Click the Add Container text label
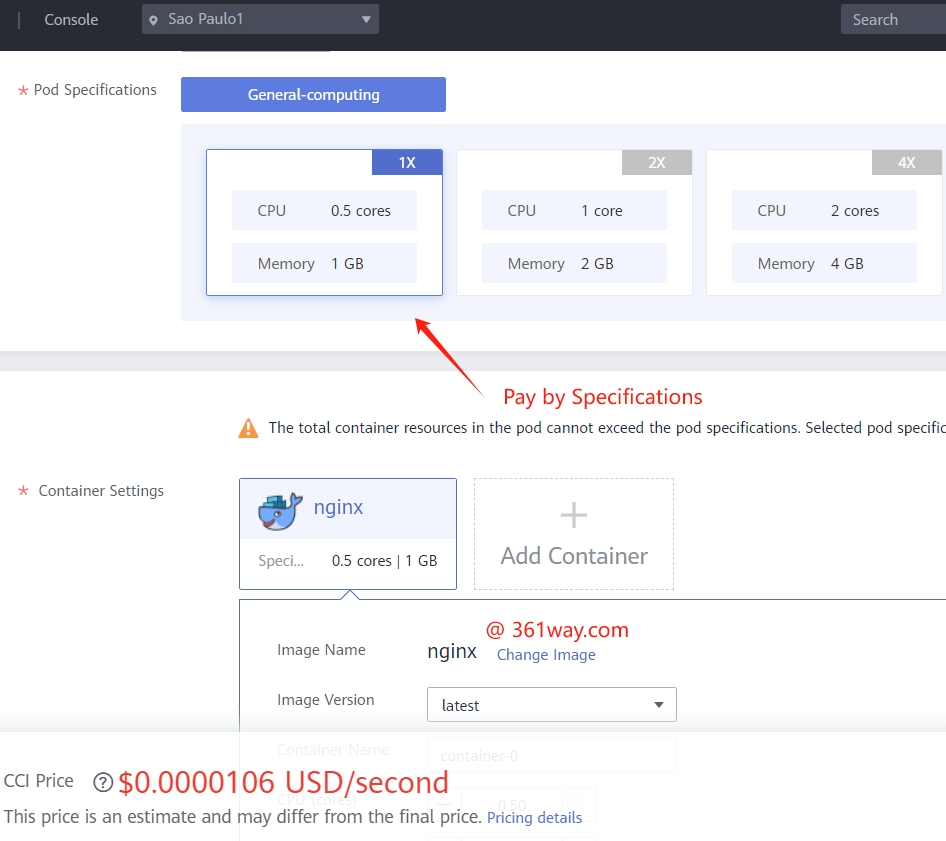Viewport: 946px width, 841px height. click(x=574, y=556)
